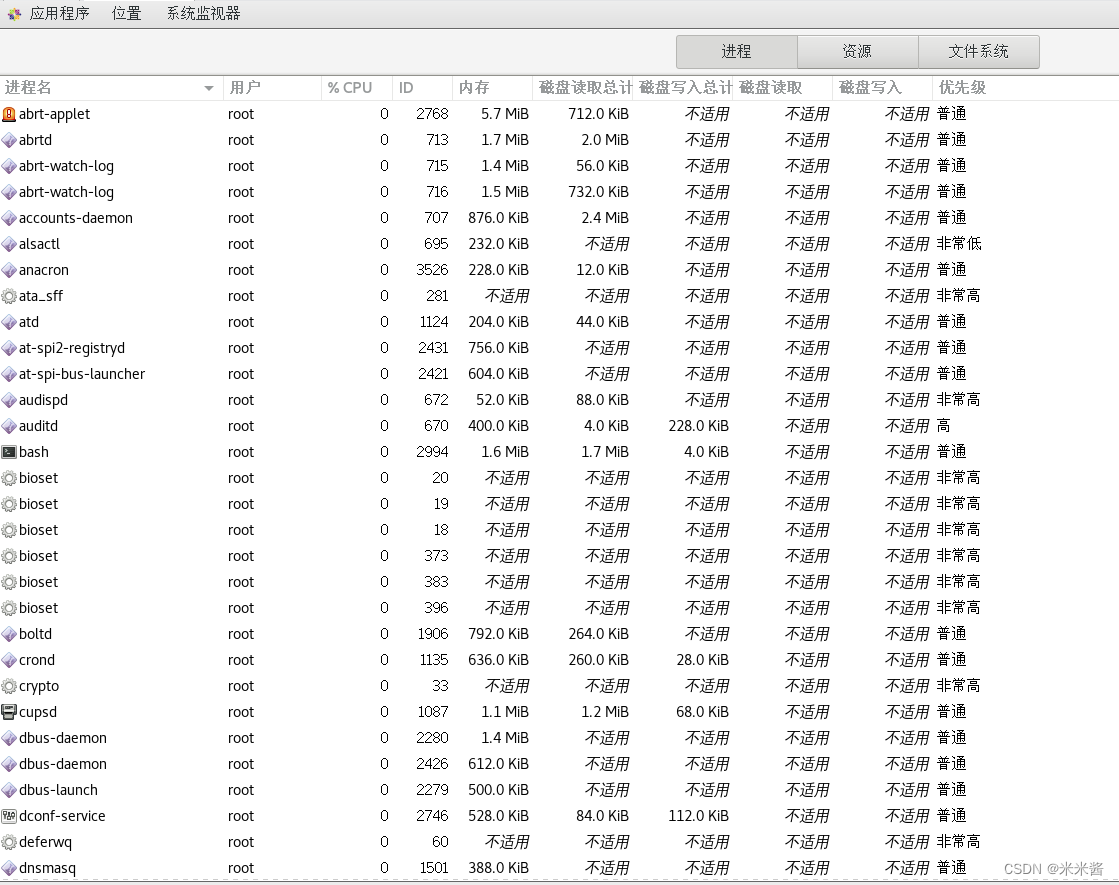Click memory value 5.7 MiB

coord(505,114)
